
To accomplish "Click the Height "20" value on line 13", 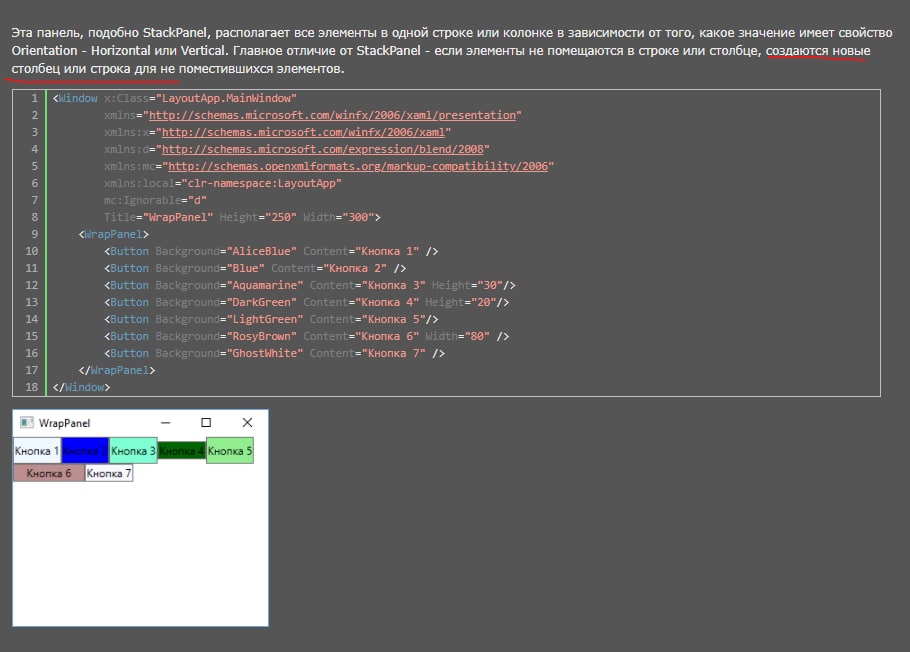I will coord(483,302).
